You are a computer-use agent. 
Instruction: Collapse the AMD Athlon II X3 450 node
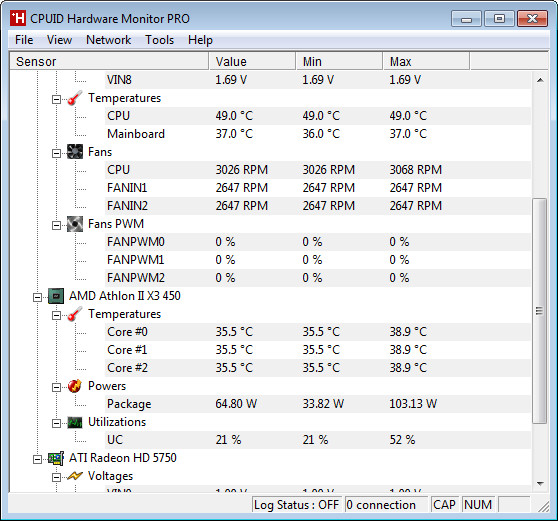point(37,297)
